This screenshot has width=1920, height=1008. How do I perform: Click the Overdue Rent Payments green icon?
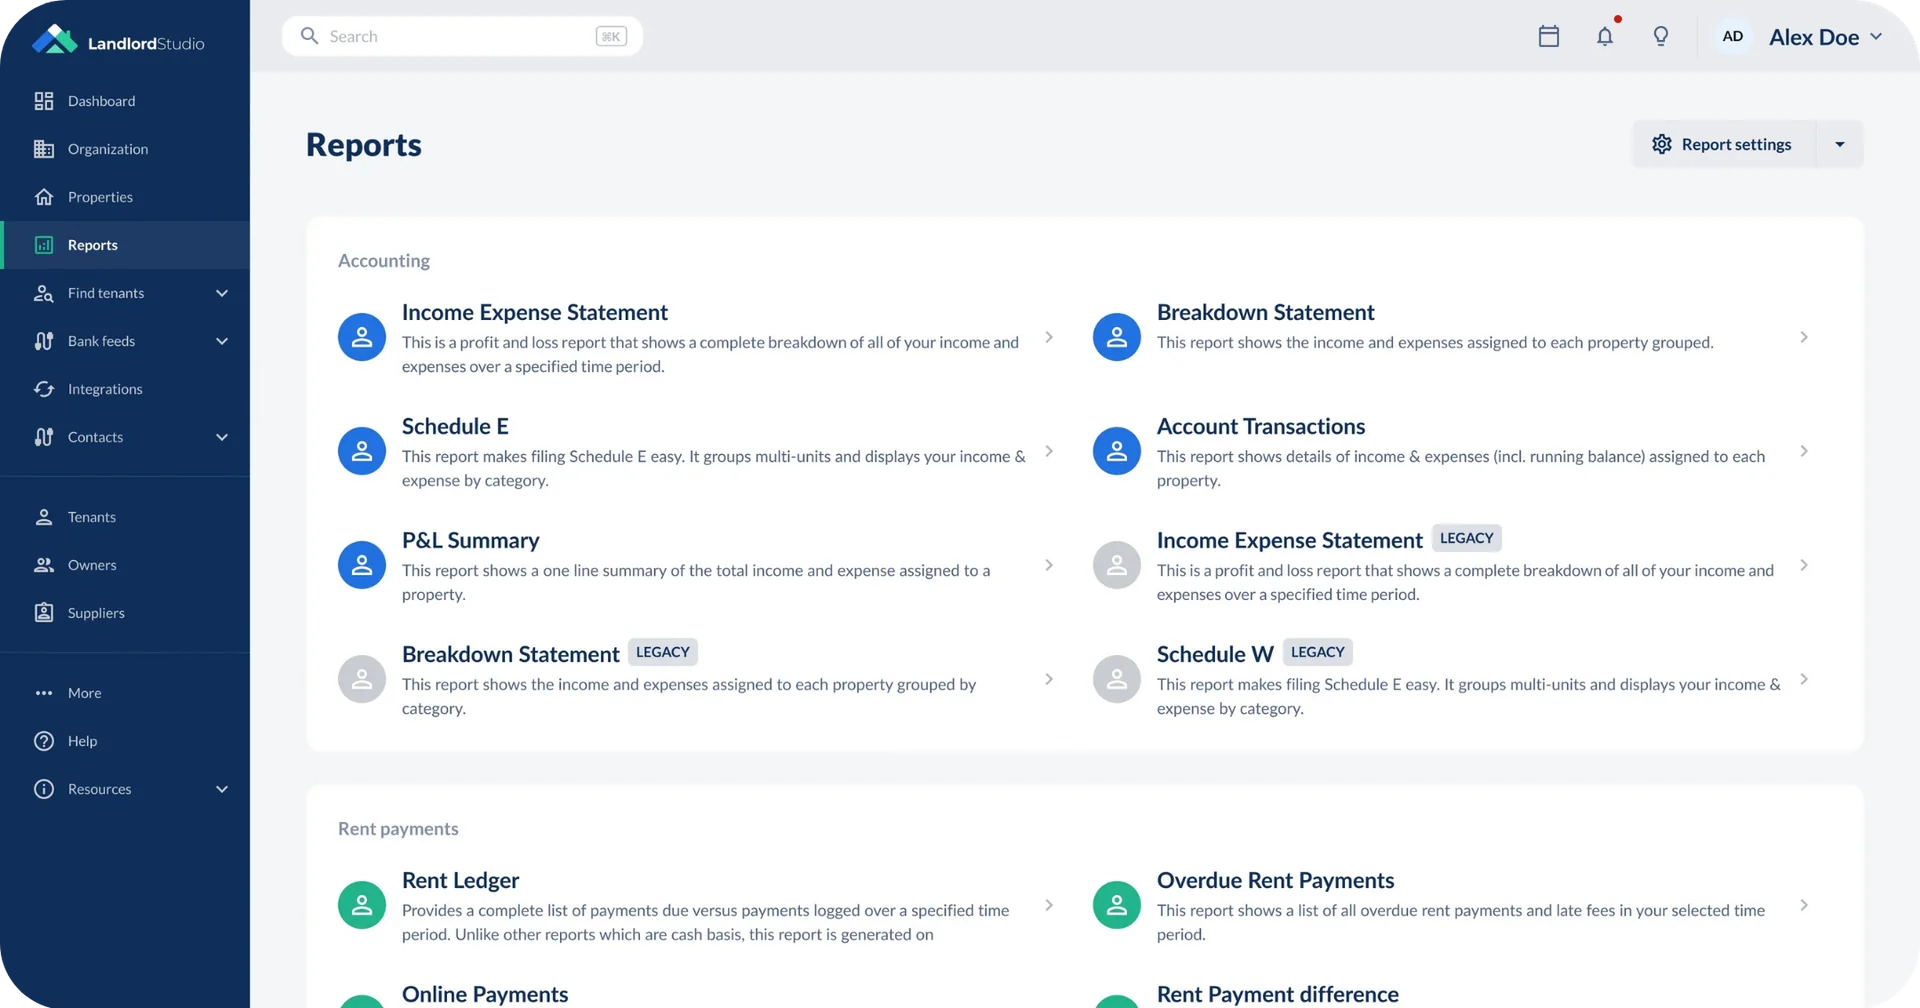[1117, 905]
